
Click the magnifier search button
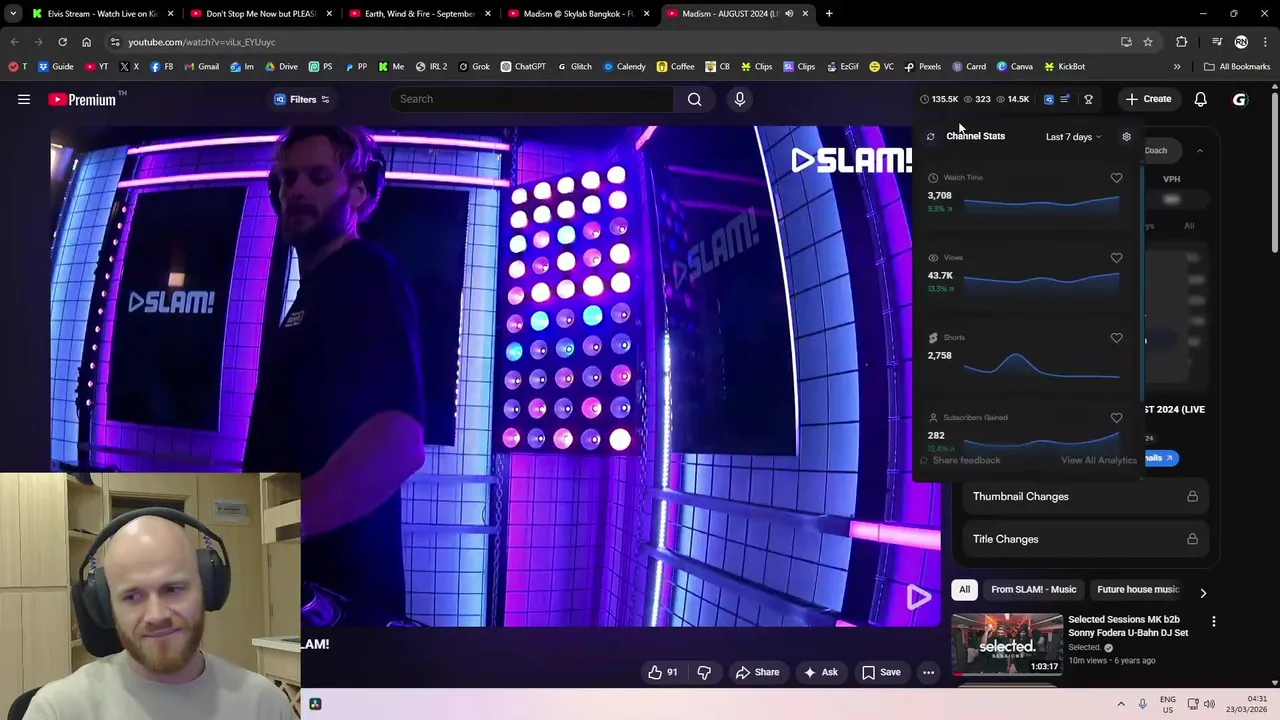[x=694, y=99]
